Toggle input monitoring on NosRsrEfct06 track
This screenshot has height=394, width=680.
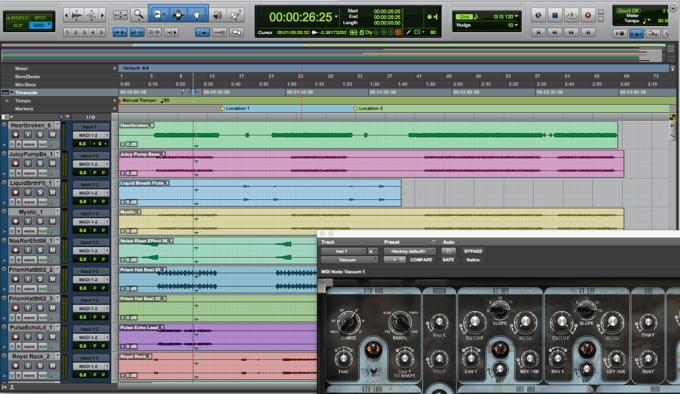click(x=28, y=250)
